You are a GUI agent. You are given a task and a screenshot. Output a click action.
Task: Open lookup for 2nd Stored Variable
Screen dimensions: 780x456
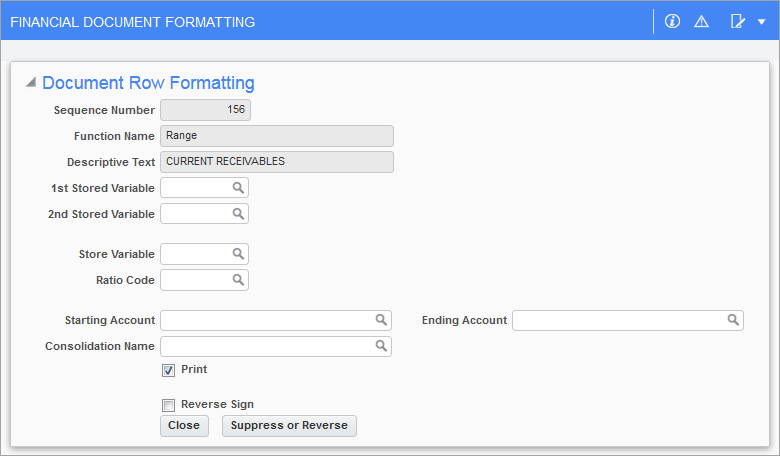pyautogui.click(x=238, y=213)
